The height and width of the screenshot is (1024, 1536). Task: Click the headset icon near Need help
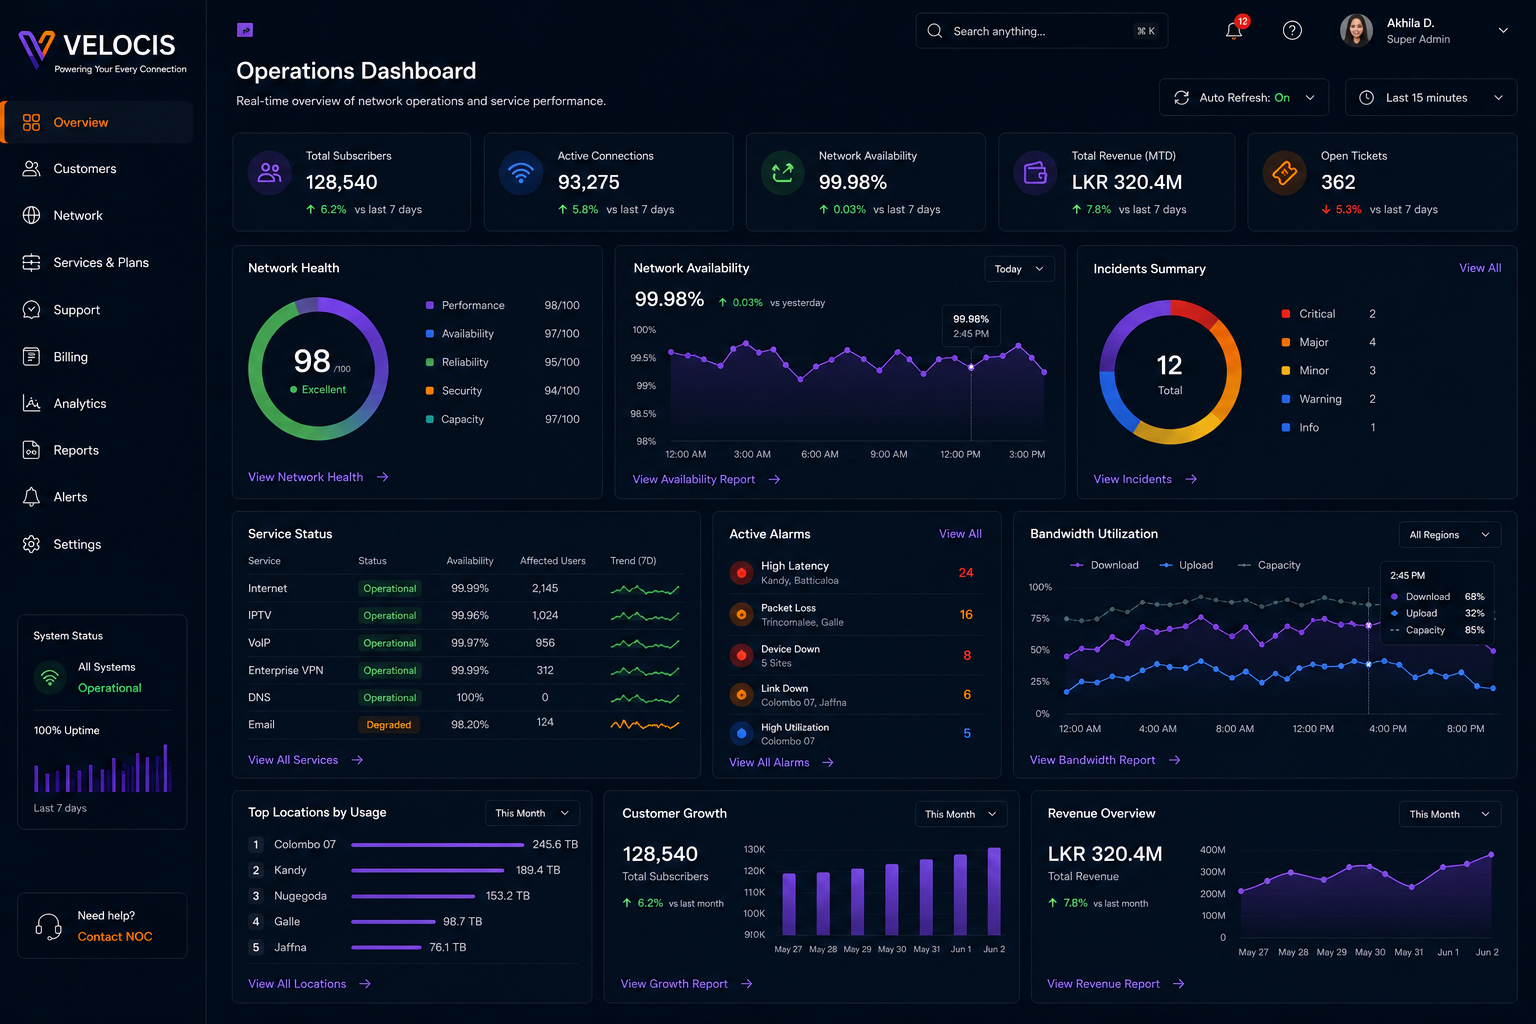point(48,926)
